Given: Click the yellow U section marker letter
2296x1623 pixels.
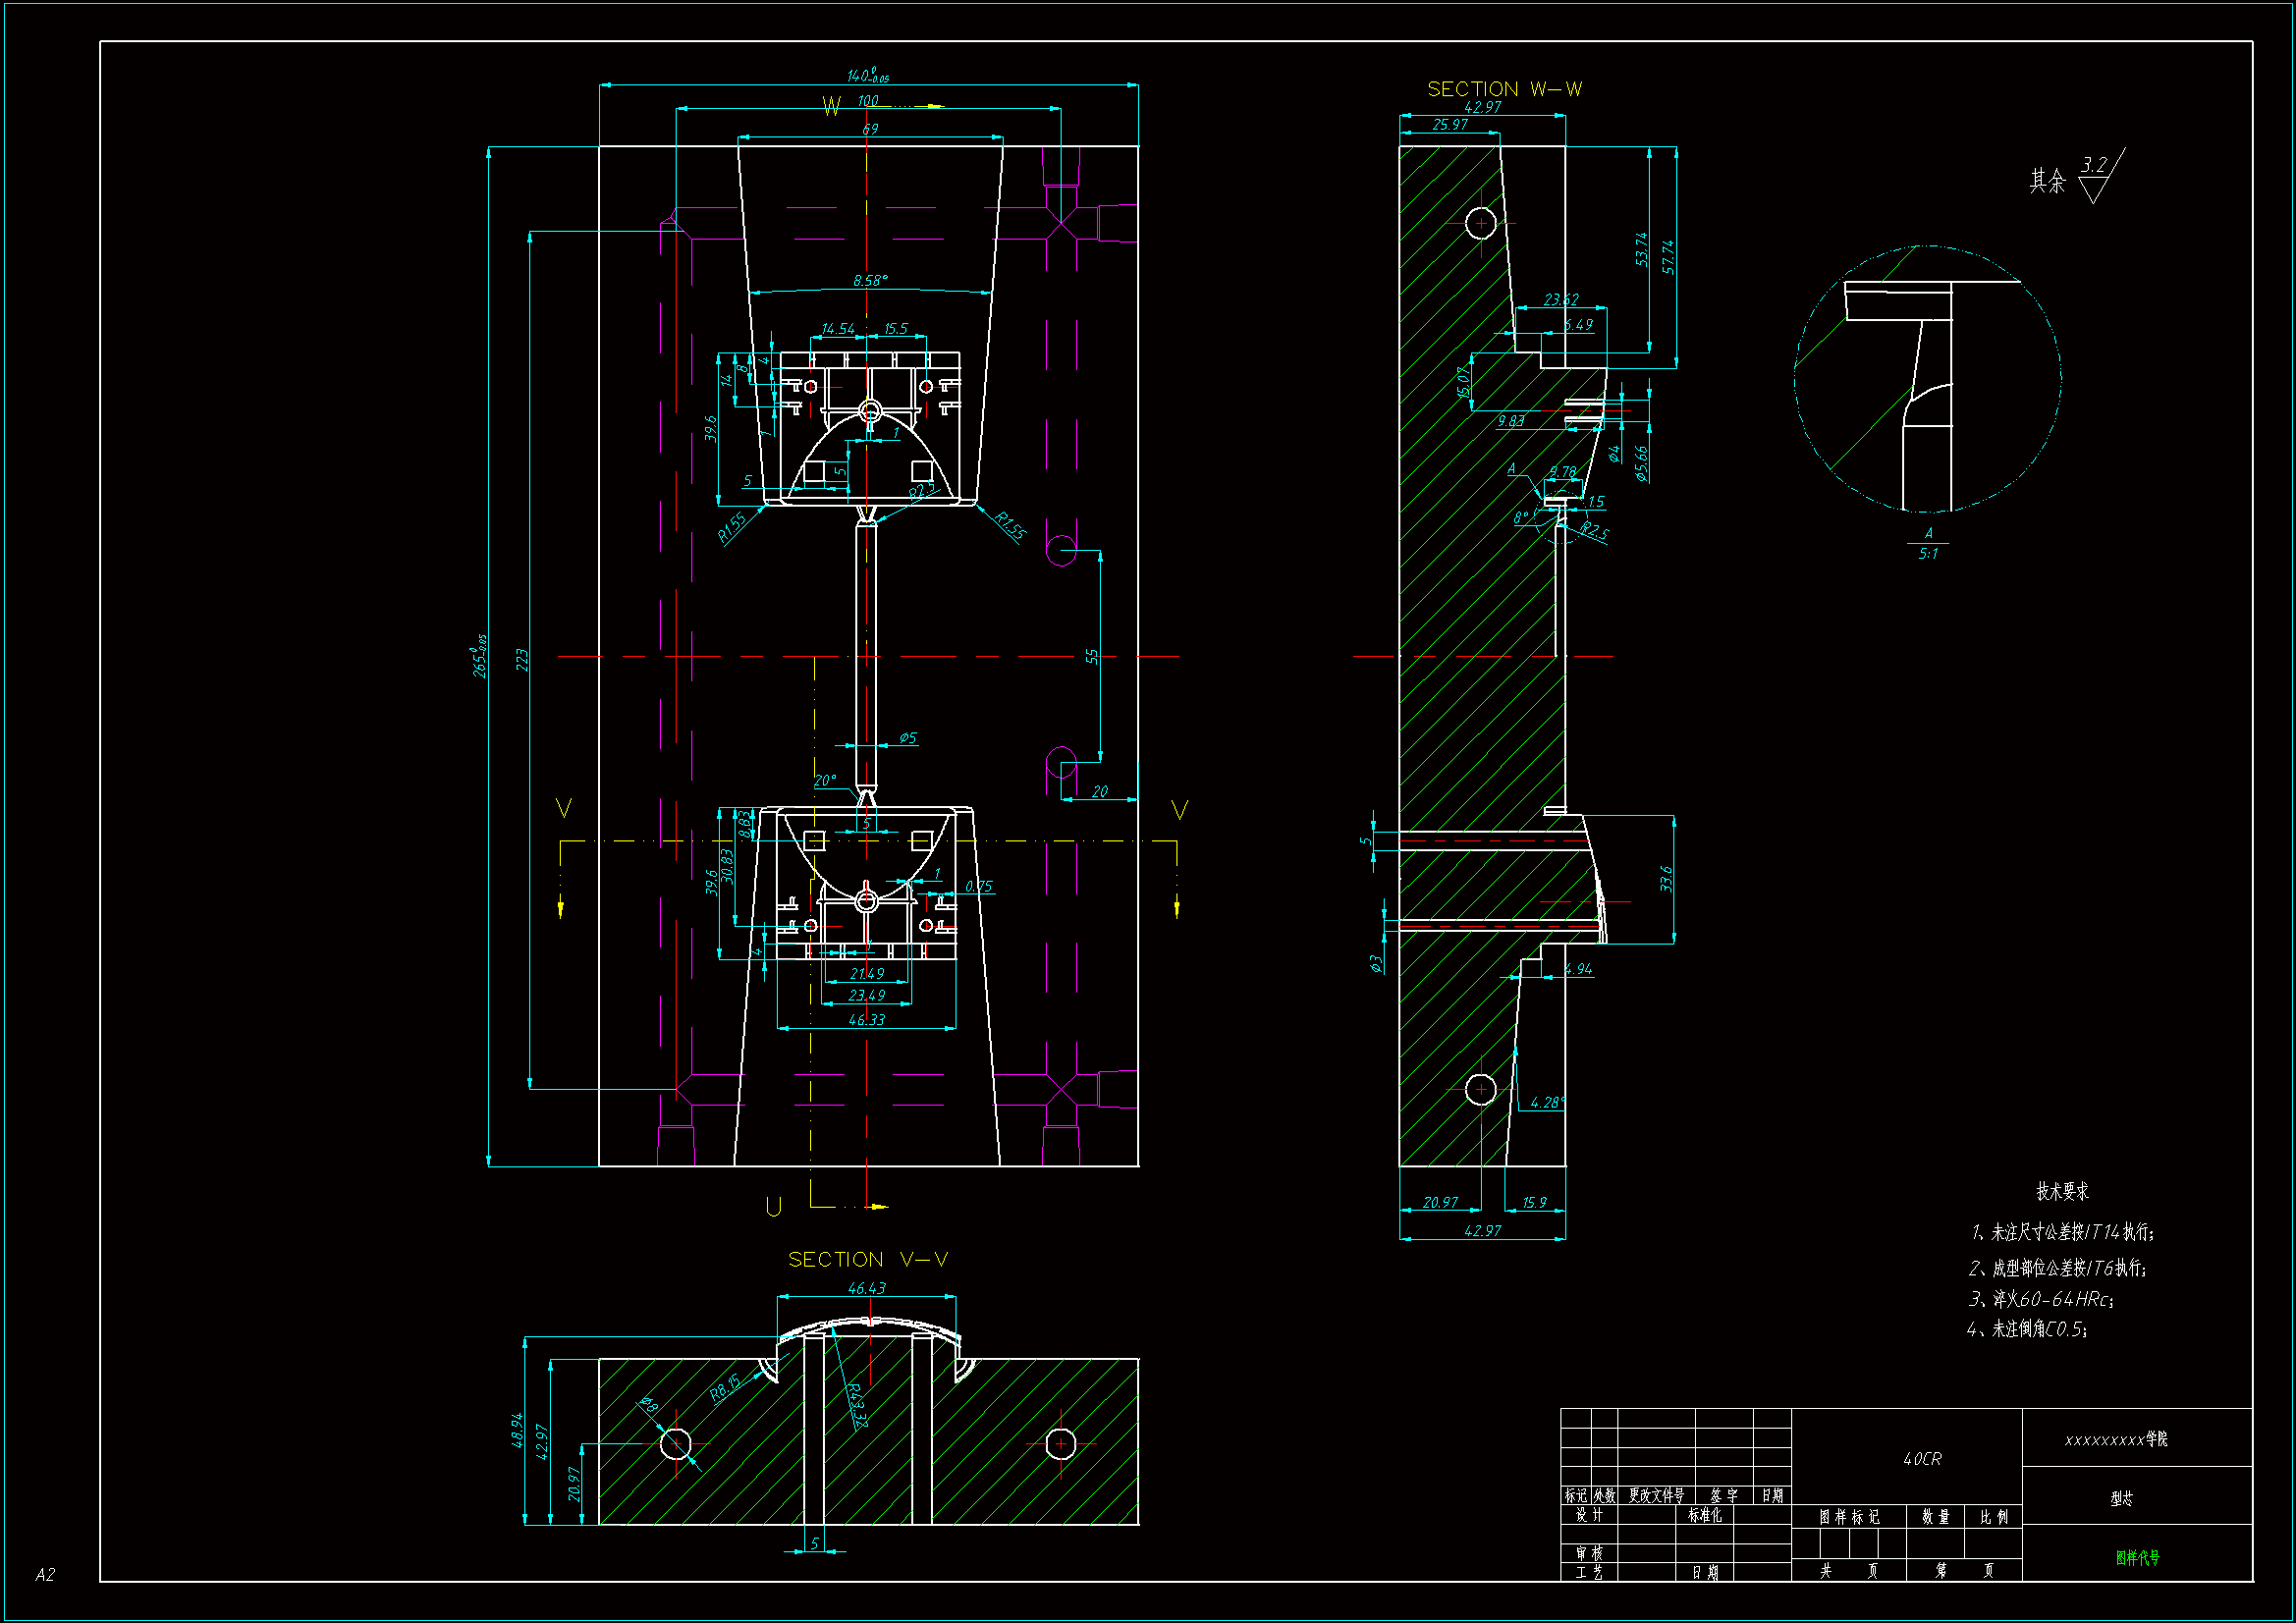Looking at the screenshot, I should point(773,1207).
